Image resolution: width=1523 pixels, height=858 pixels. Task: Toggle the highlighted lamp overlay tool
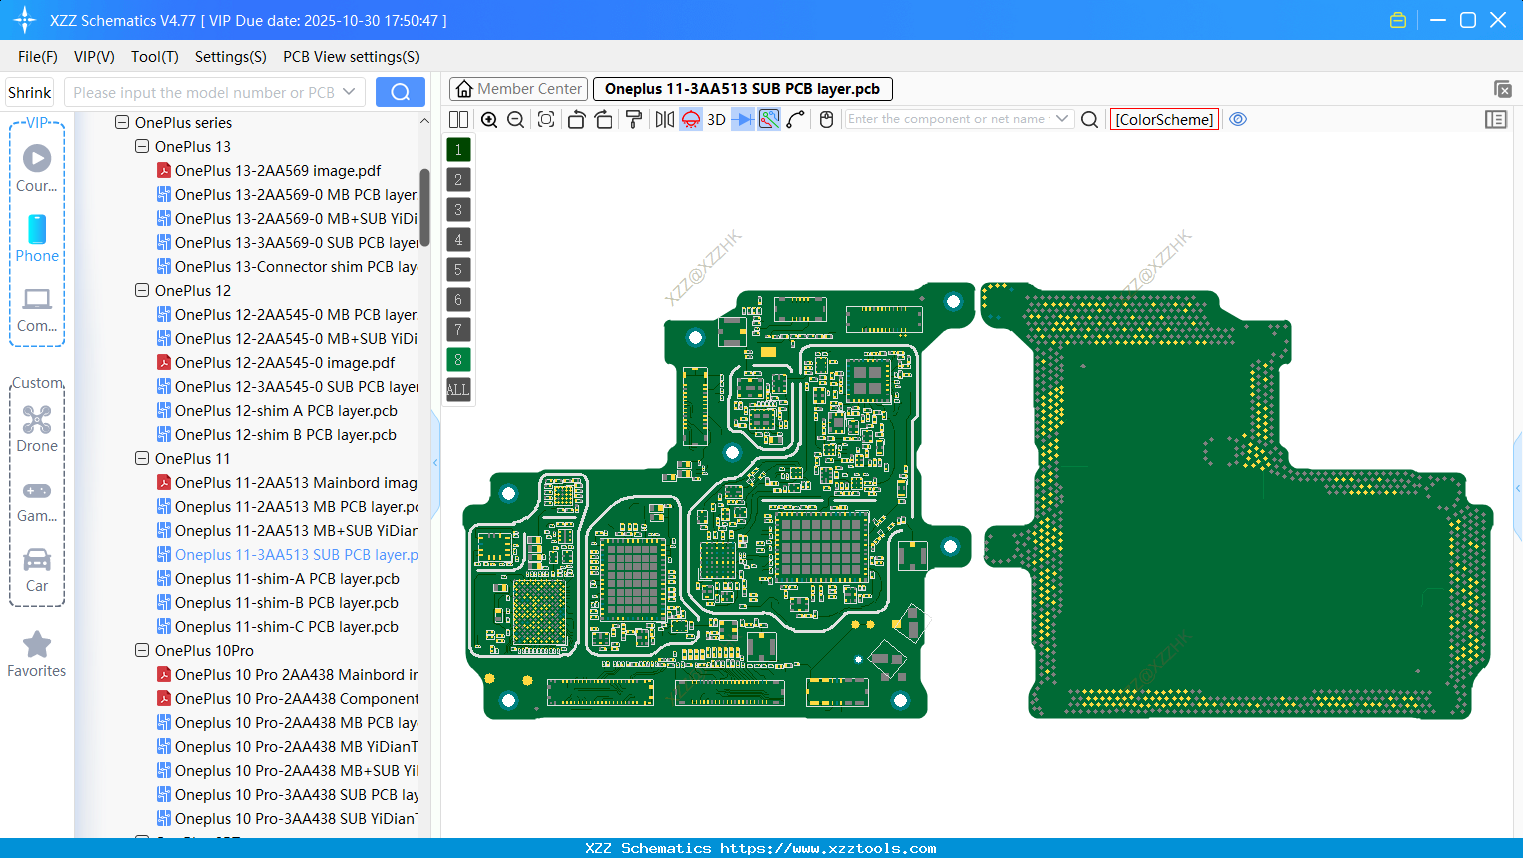(x=690, y=119)
